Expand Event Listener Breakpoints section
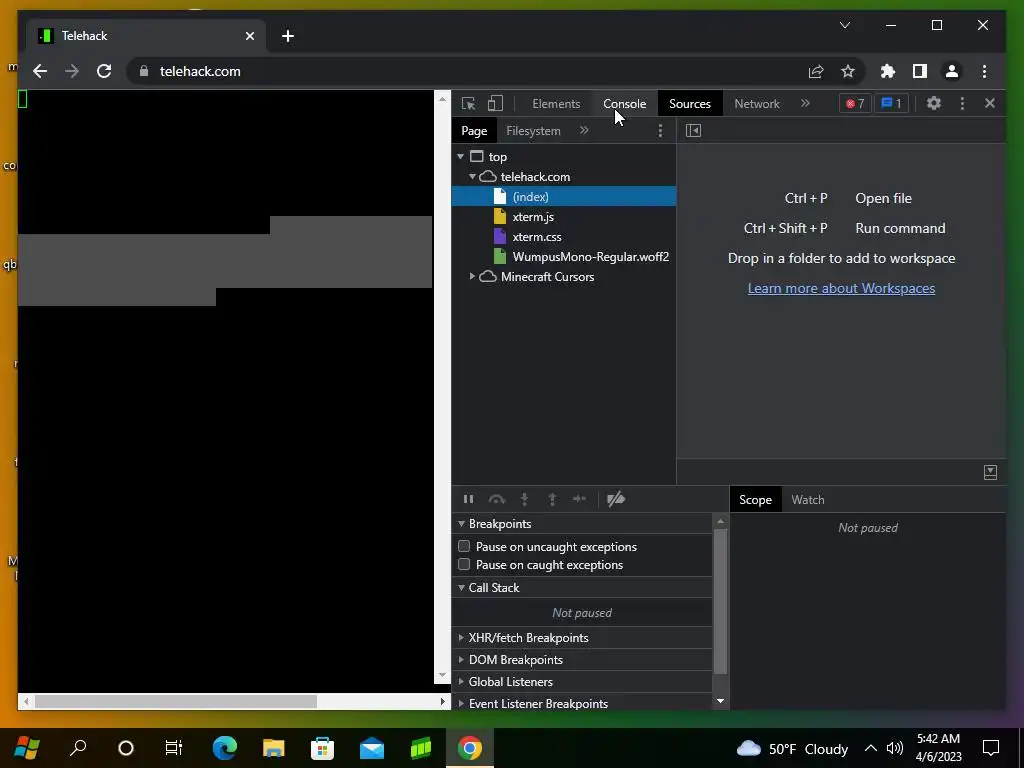The height and width of the screenshot is (768, 1024). coord(462,703)
